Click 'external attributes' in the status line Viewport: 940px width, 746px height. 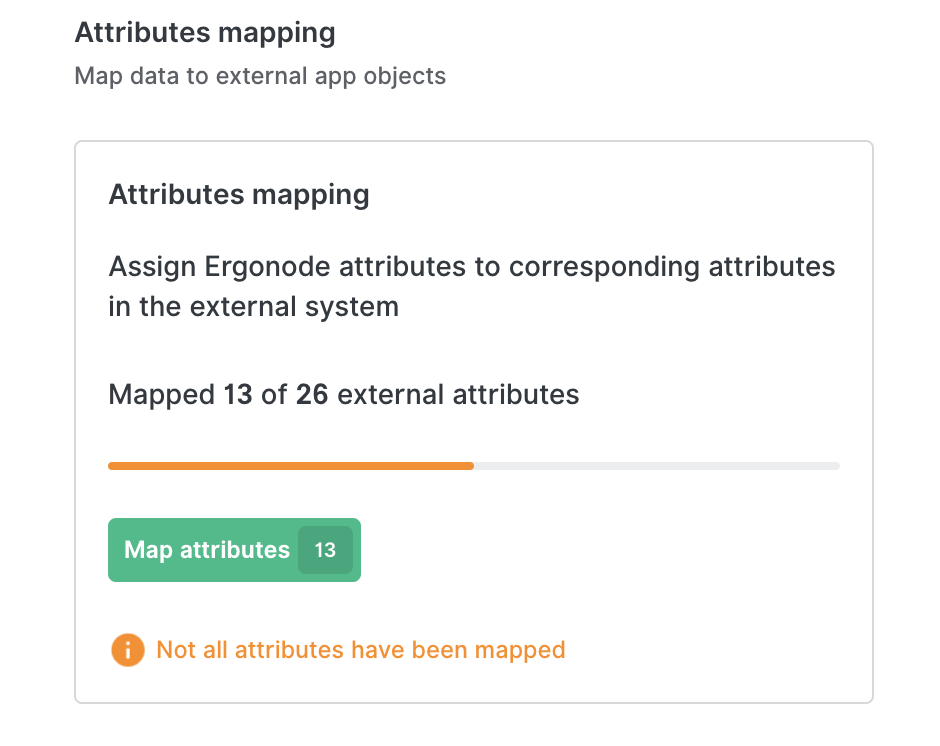tap(458, 395)
